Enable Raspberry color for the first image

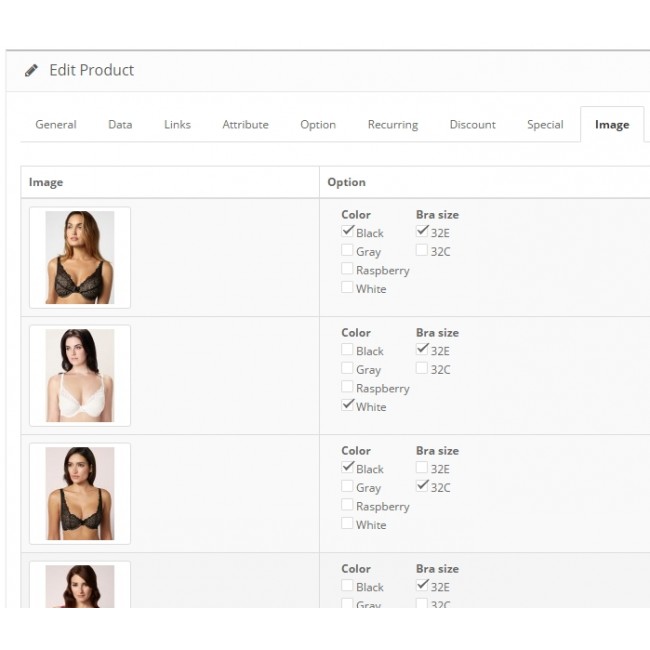click(x=347, y=269)
